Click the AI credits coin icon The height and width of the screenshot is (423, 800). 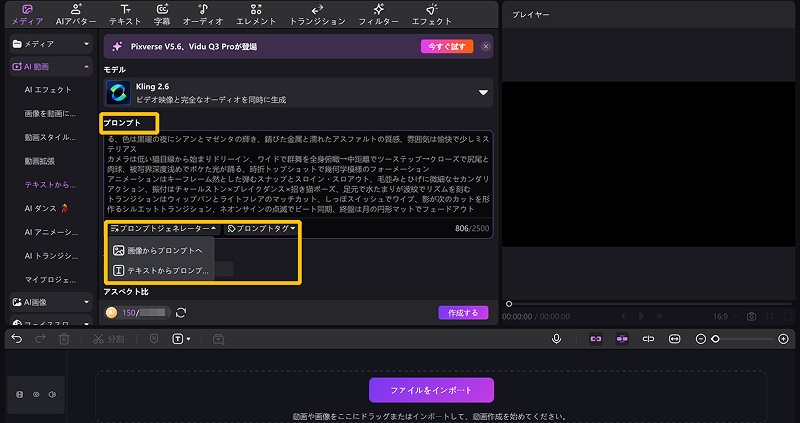112,312
